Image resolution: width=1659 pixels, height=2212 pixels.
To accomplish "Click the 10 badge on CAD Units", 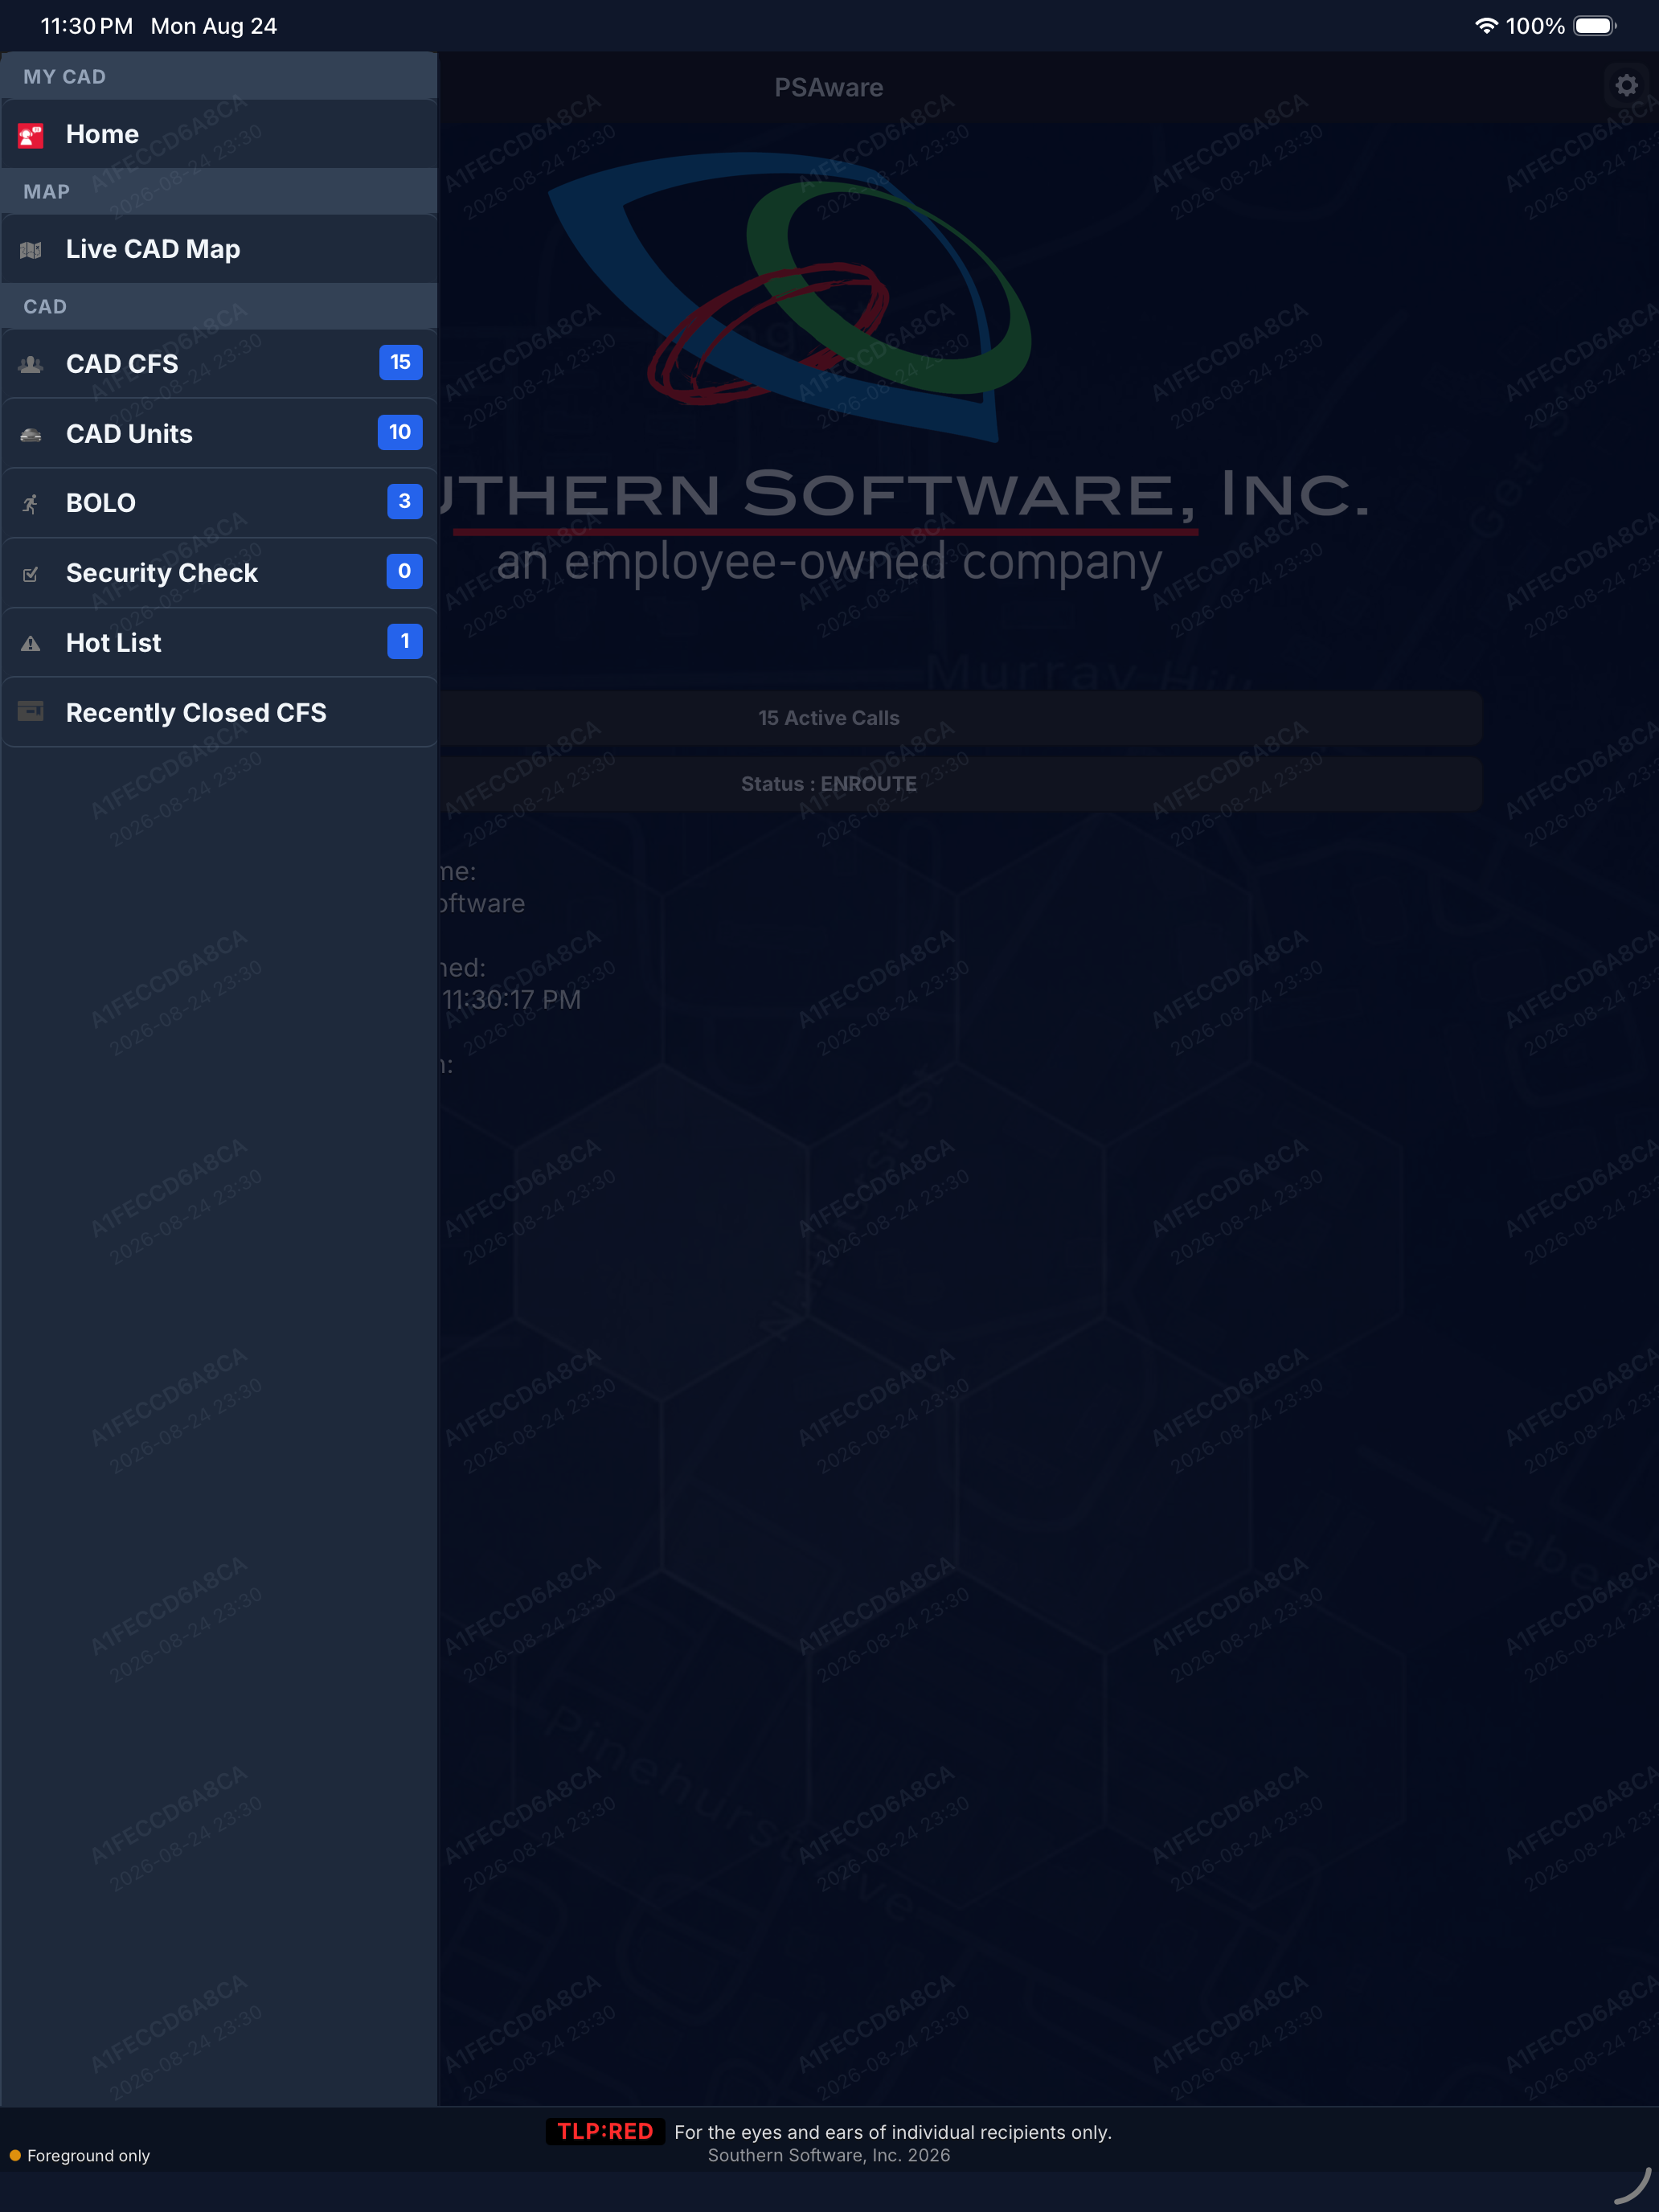I will (400, 432).
